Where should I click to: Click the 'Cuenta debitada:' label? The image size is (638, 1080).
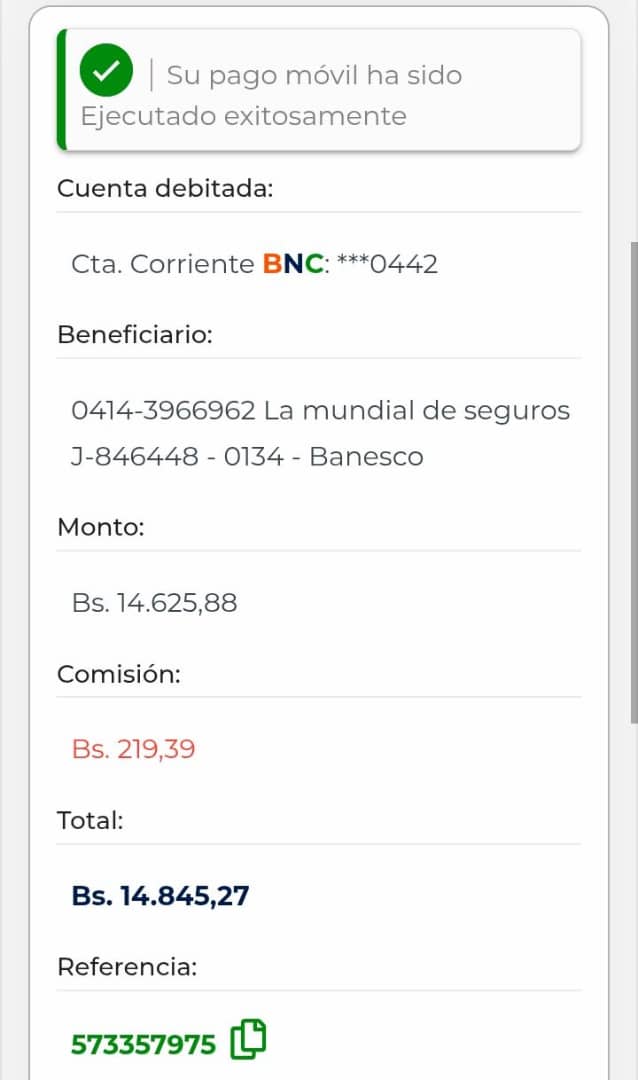coord(165,188)
